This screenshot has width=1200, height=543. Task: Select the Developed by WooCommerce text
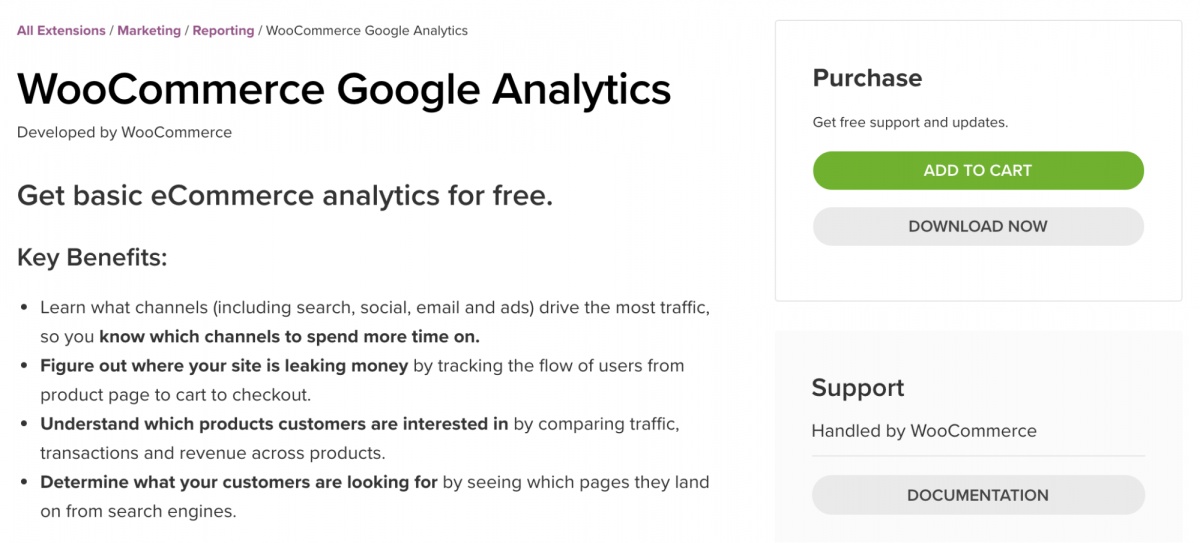tap(124, 132)
